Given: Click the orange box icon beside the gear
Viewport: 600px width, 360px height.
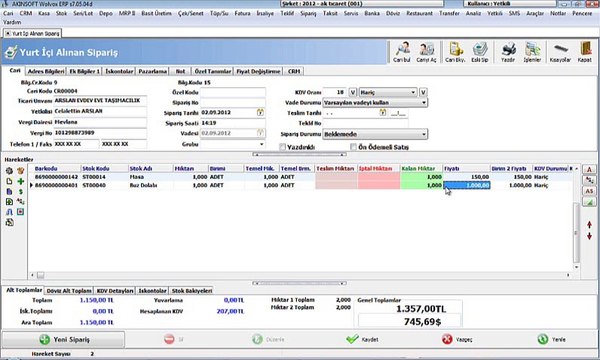Looking at the screenshot, I should [x=21, y=171].
